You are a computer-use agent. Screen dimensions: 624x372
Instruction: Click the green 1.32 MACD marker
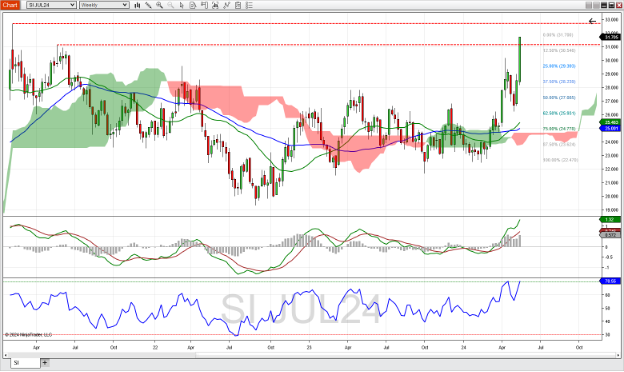coord(610,220)
